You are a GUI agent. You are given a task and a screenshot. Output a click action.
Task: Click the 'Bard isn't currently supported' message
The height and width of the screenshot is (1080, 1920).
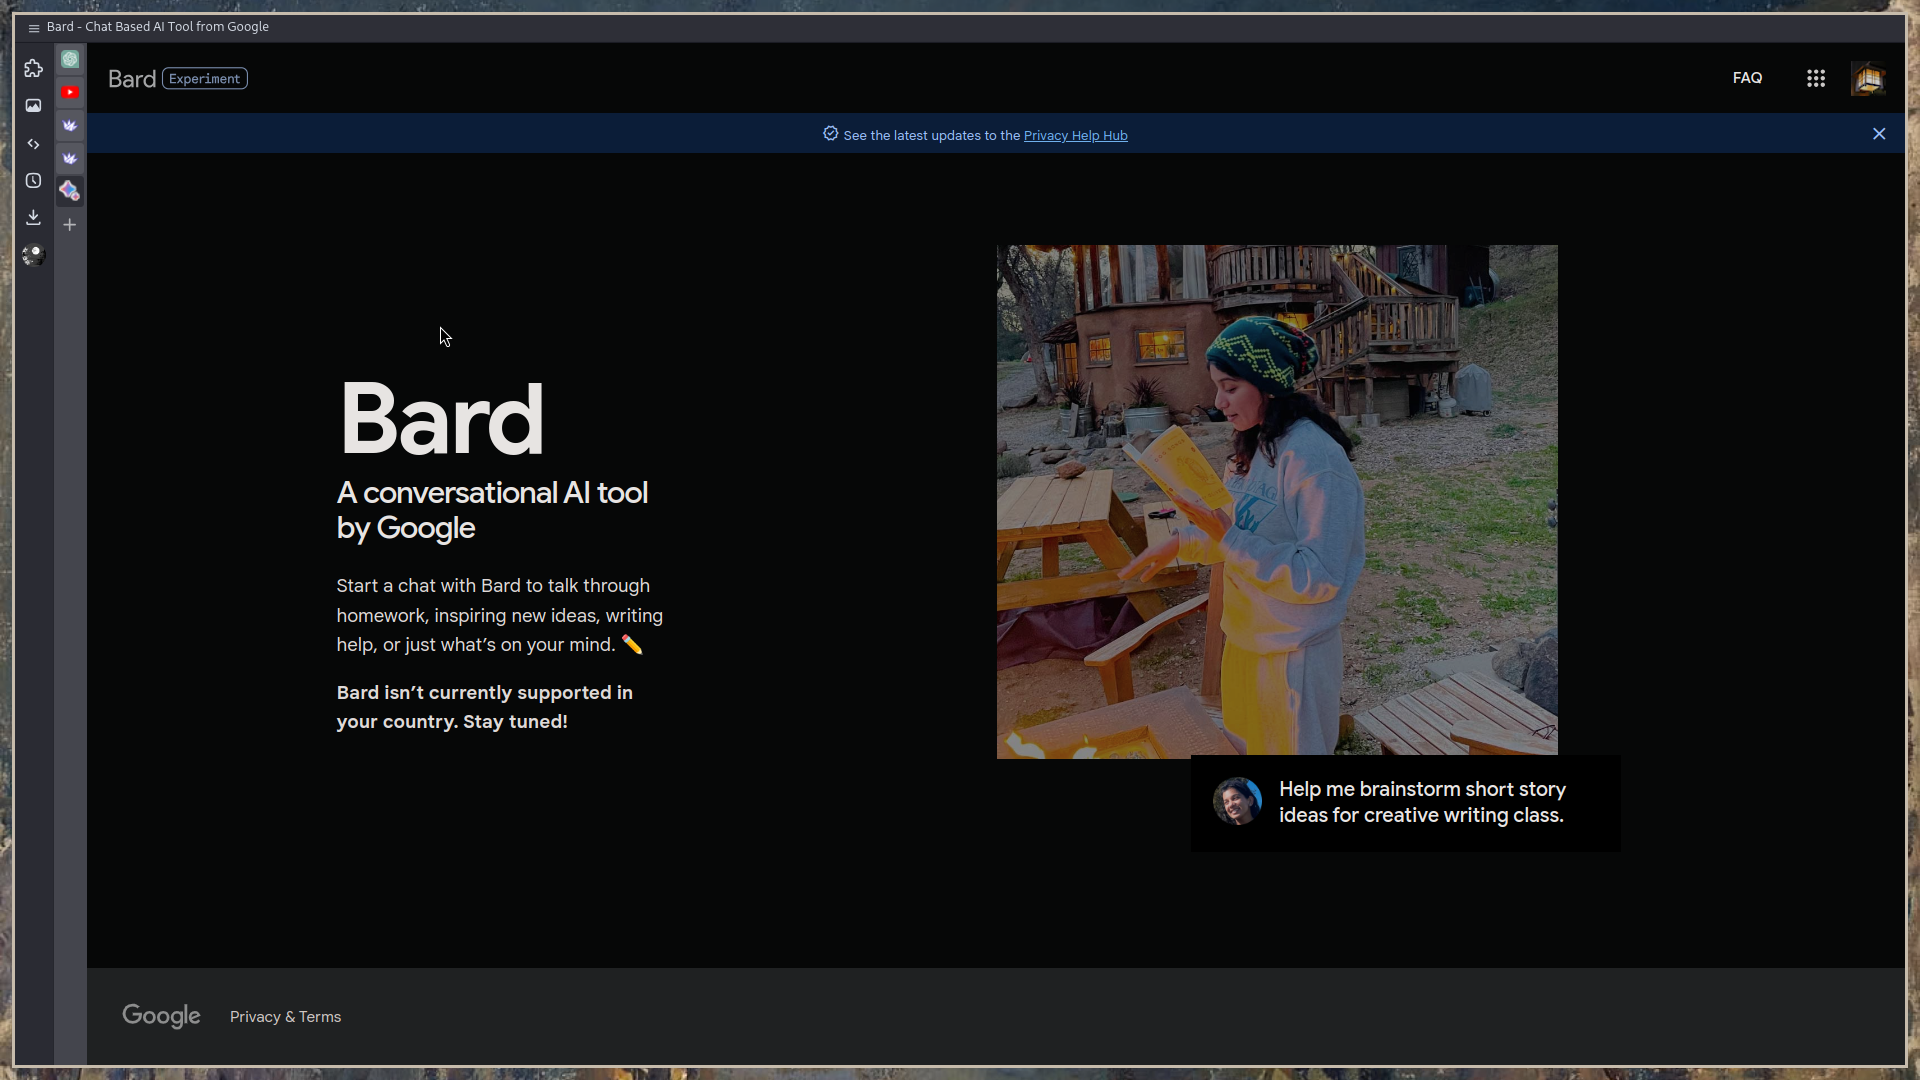(x=484, y=707)
